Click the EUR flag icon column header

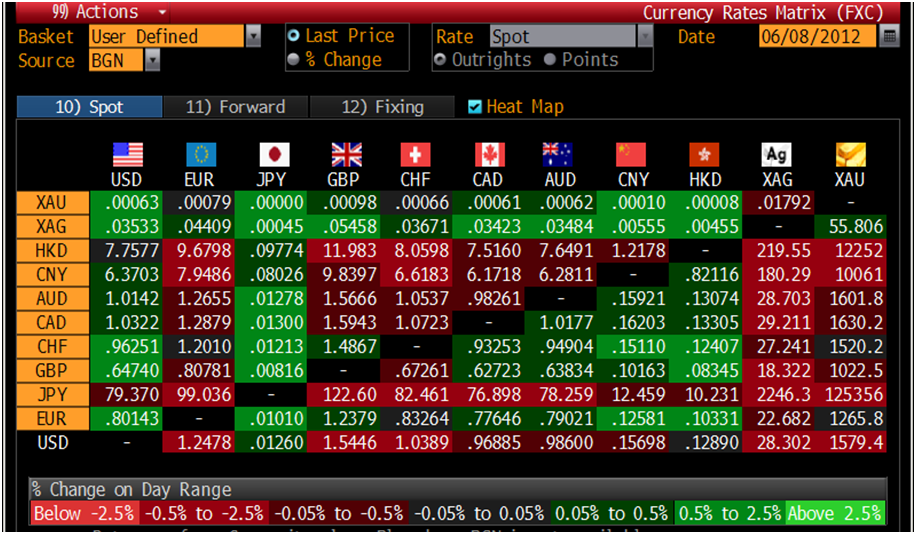(x=200, y=155)
